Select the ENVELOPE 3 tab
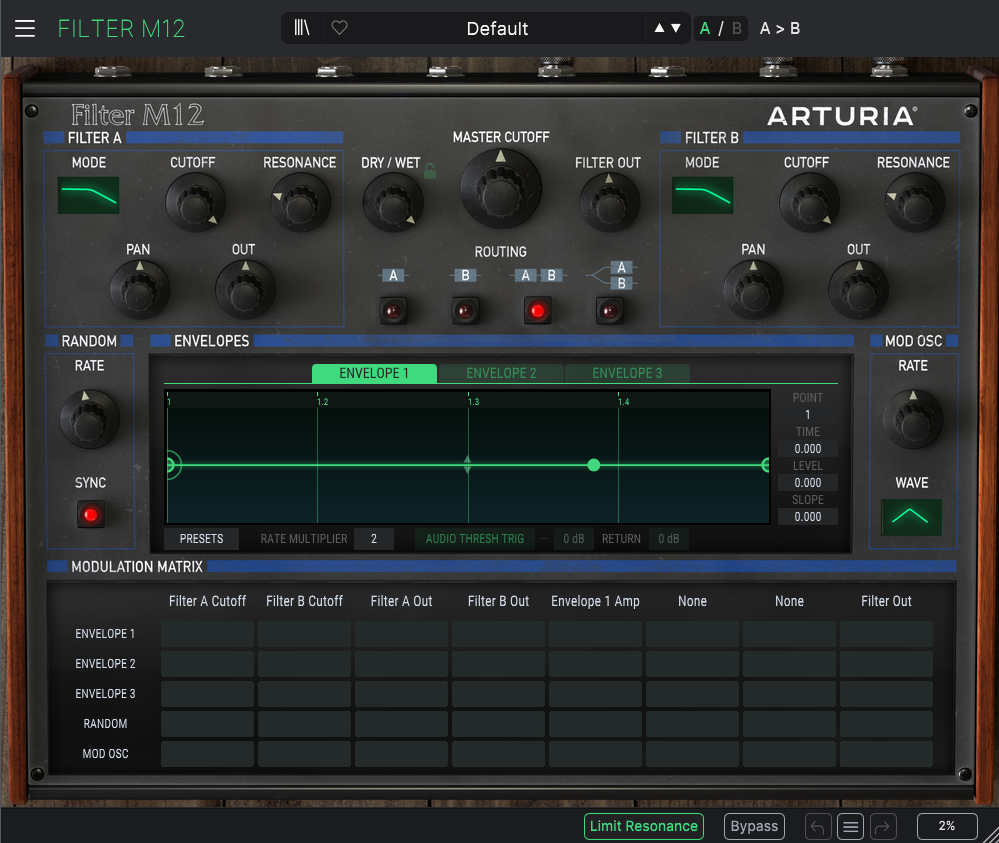Image resolution: width=999 pixels, height=843 pixels. coord(627,373)
